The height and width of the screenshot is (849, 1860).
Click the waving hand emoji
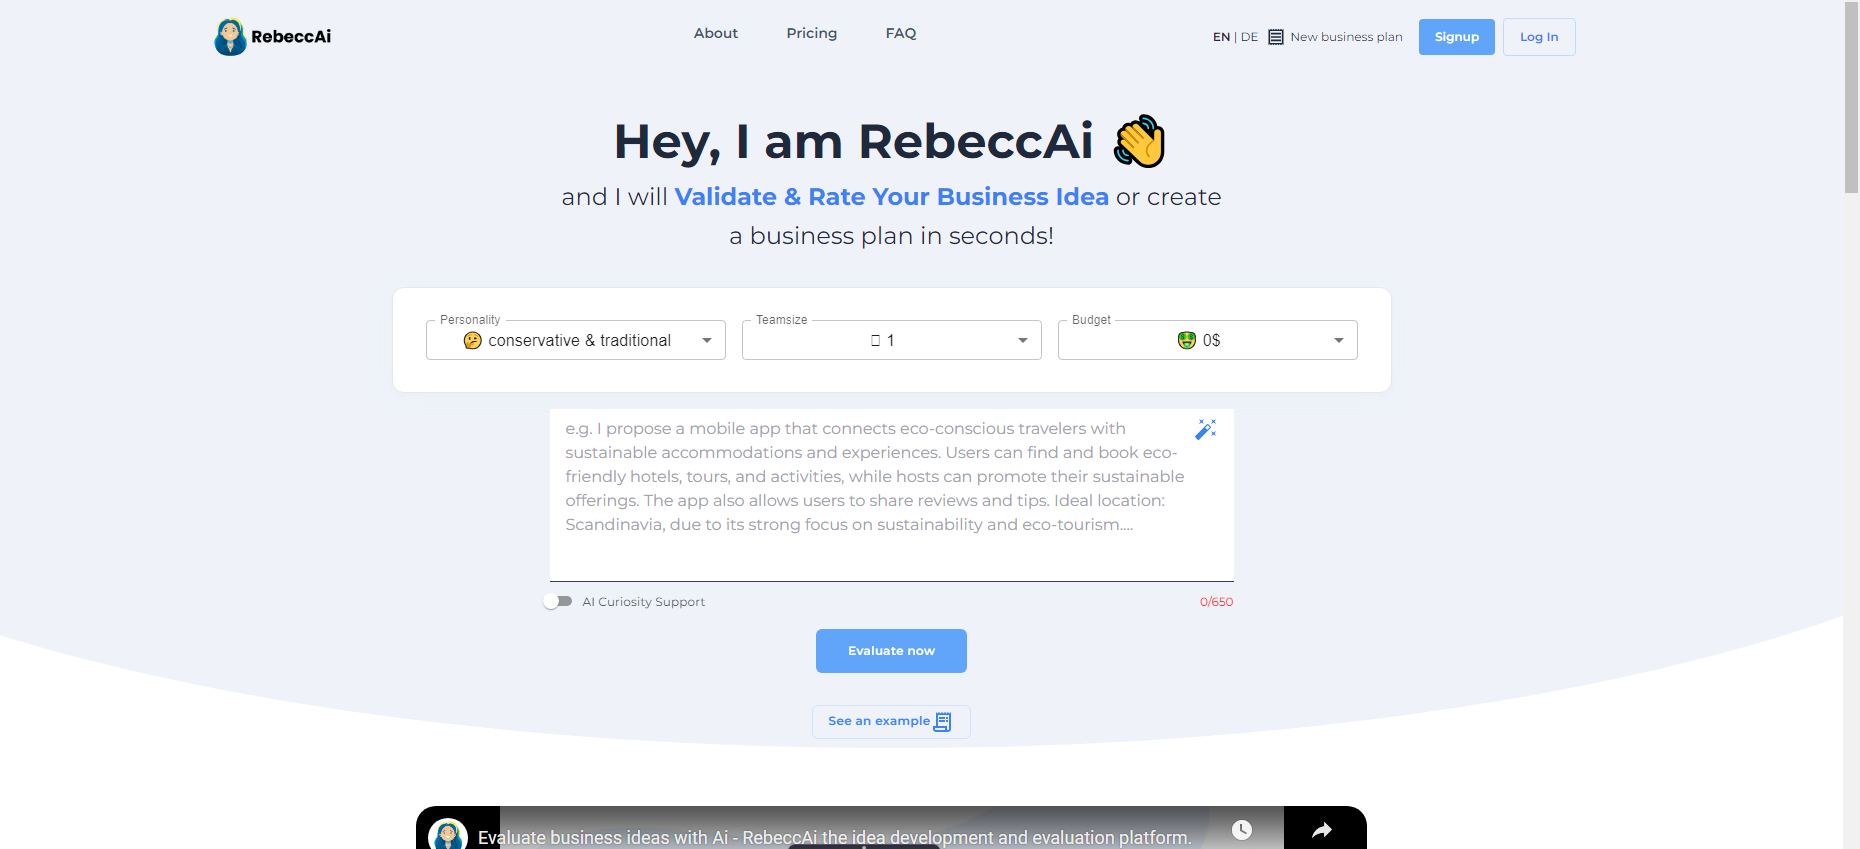pyautogui.click(x=1140, y=141)
